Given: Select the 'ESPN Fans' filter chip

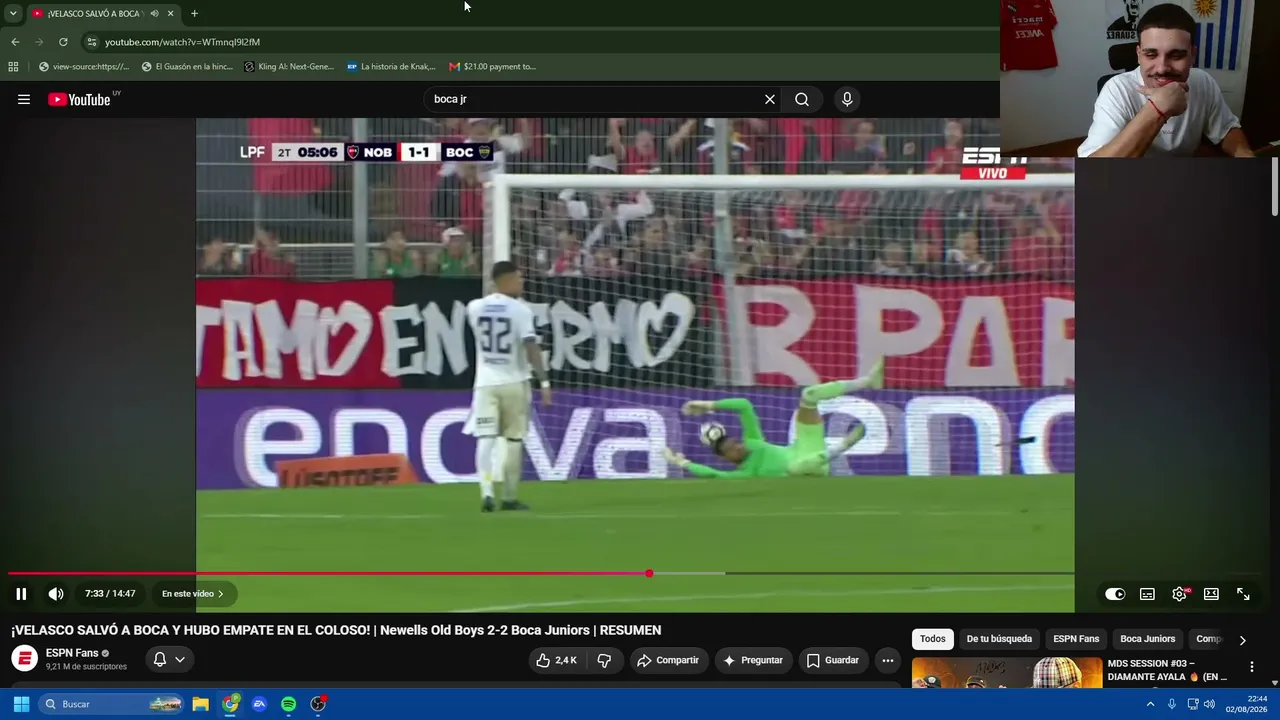Looking at the screenshot, I should click(x=1076, y=639).
